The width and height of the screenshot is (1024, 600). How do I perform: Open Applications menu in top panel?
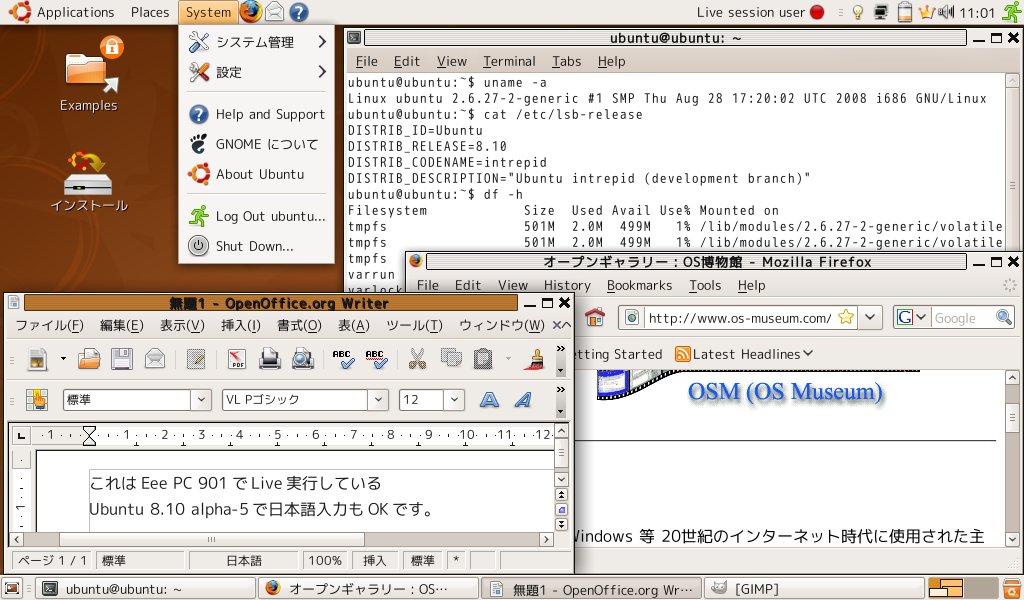coord(61,12)
